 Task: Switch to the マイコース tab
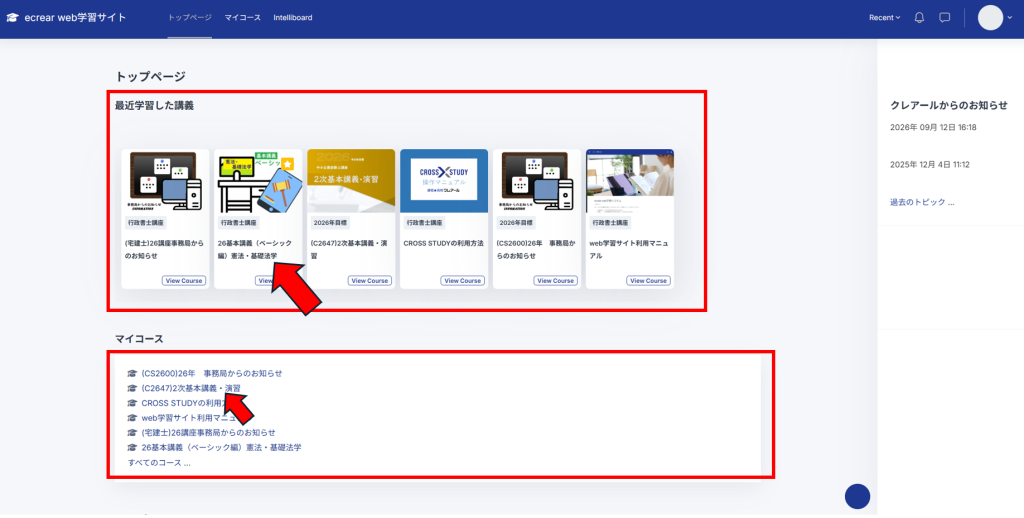pos(242,18)
